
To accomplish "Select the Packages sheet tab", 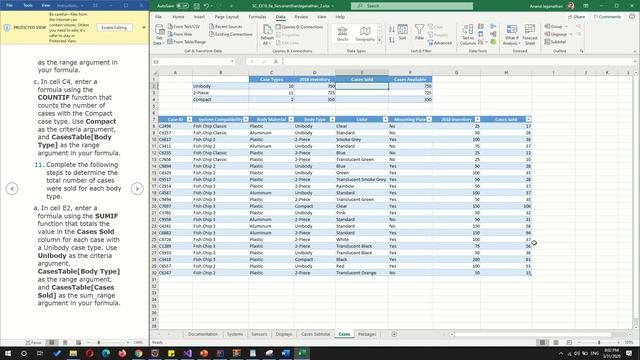I will [x=367, y=334].
